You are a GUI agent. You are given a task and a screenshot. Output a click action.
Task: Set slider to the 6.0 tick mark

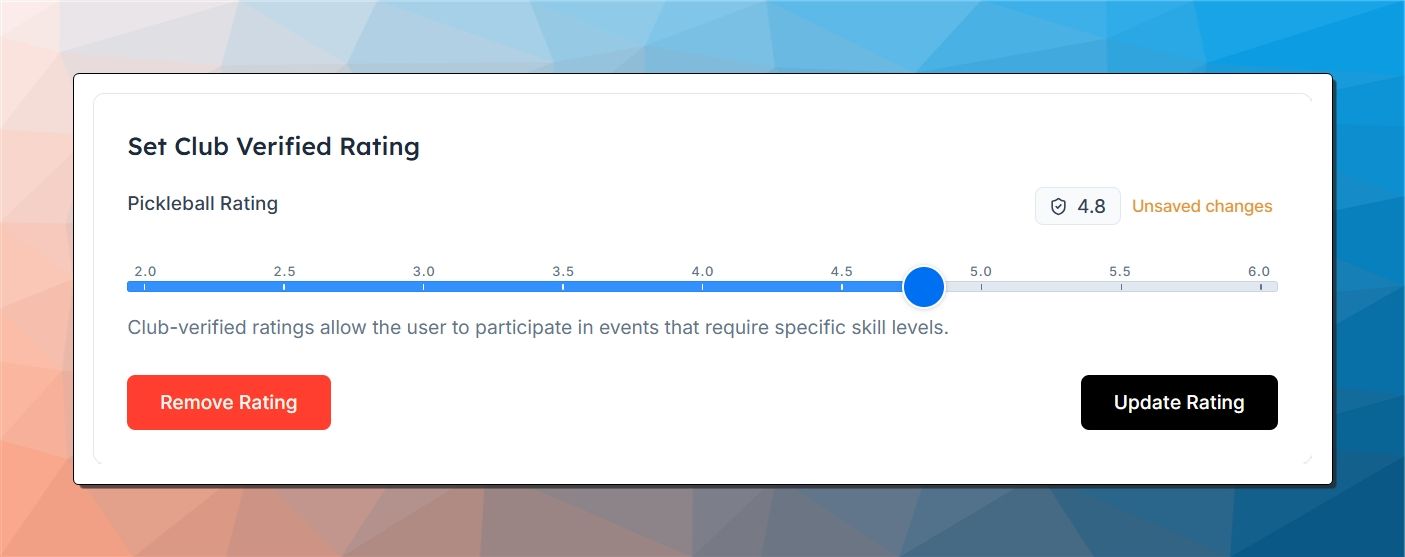click(x=1260, y=287)
